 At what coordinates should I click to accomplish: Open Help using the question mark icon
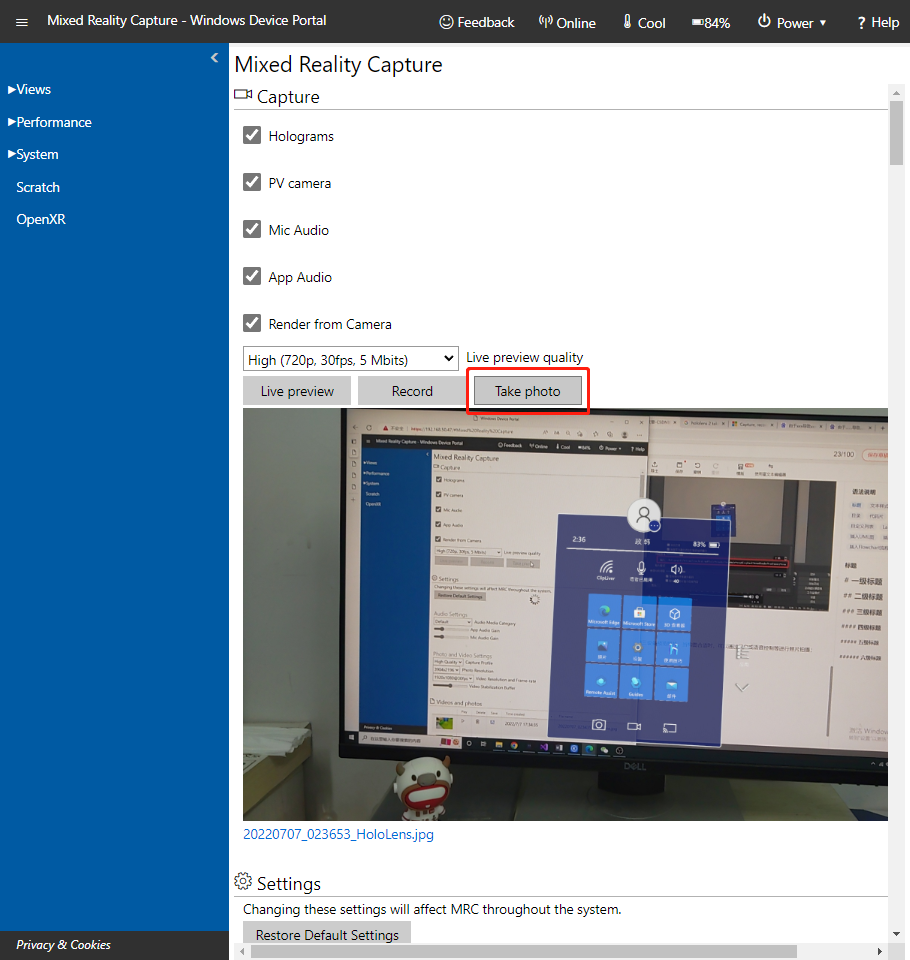[861, 22]
